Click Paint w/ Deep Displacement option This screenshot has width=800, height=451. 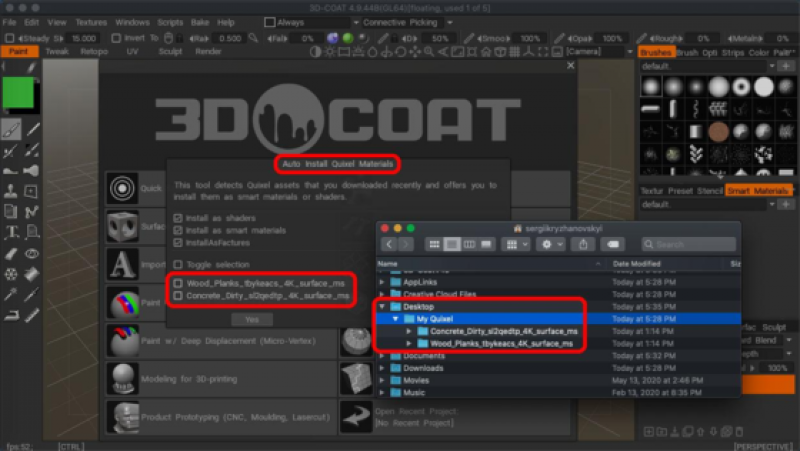coord(221,341)
